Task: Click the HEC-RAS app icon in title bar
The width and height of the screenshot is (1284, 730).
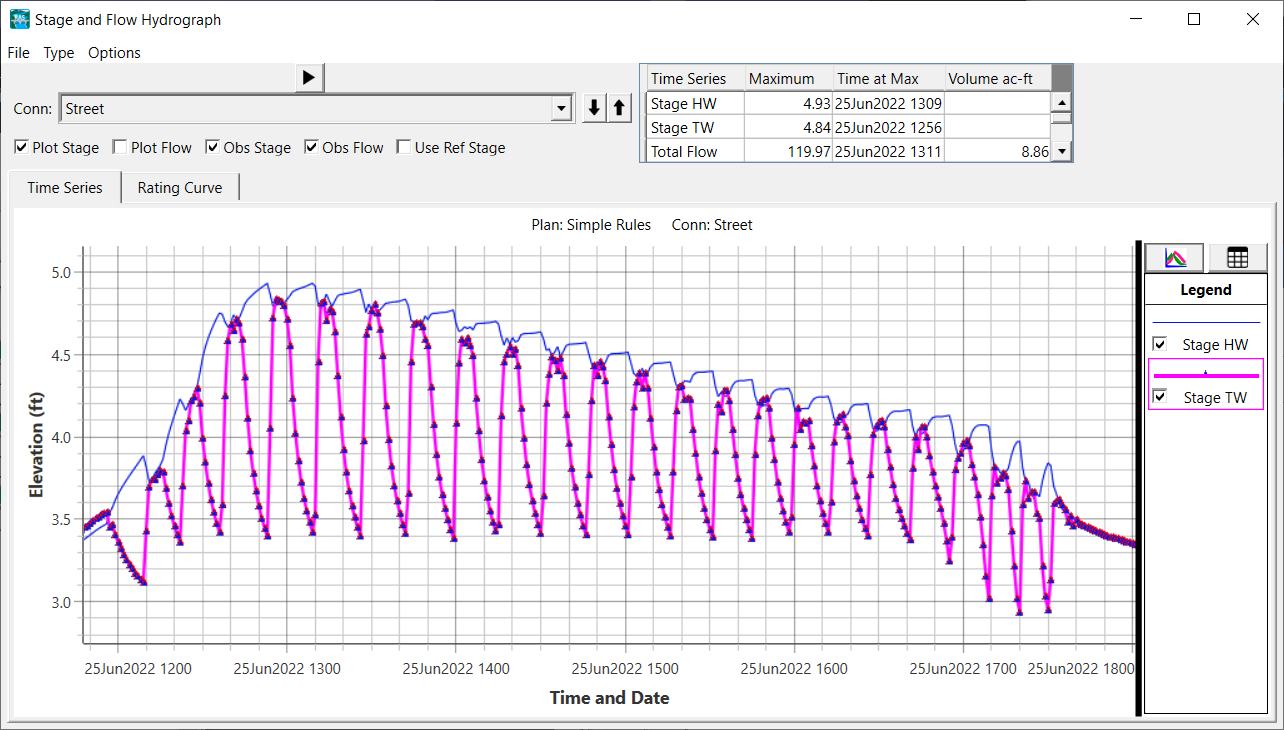Action: point(19,19)
